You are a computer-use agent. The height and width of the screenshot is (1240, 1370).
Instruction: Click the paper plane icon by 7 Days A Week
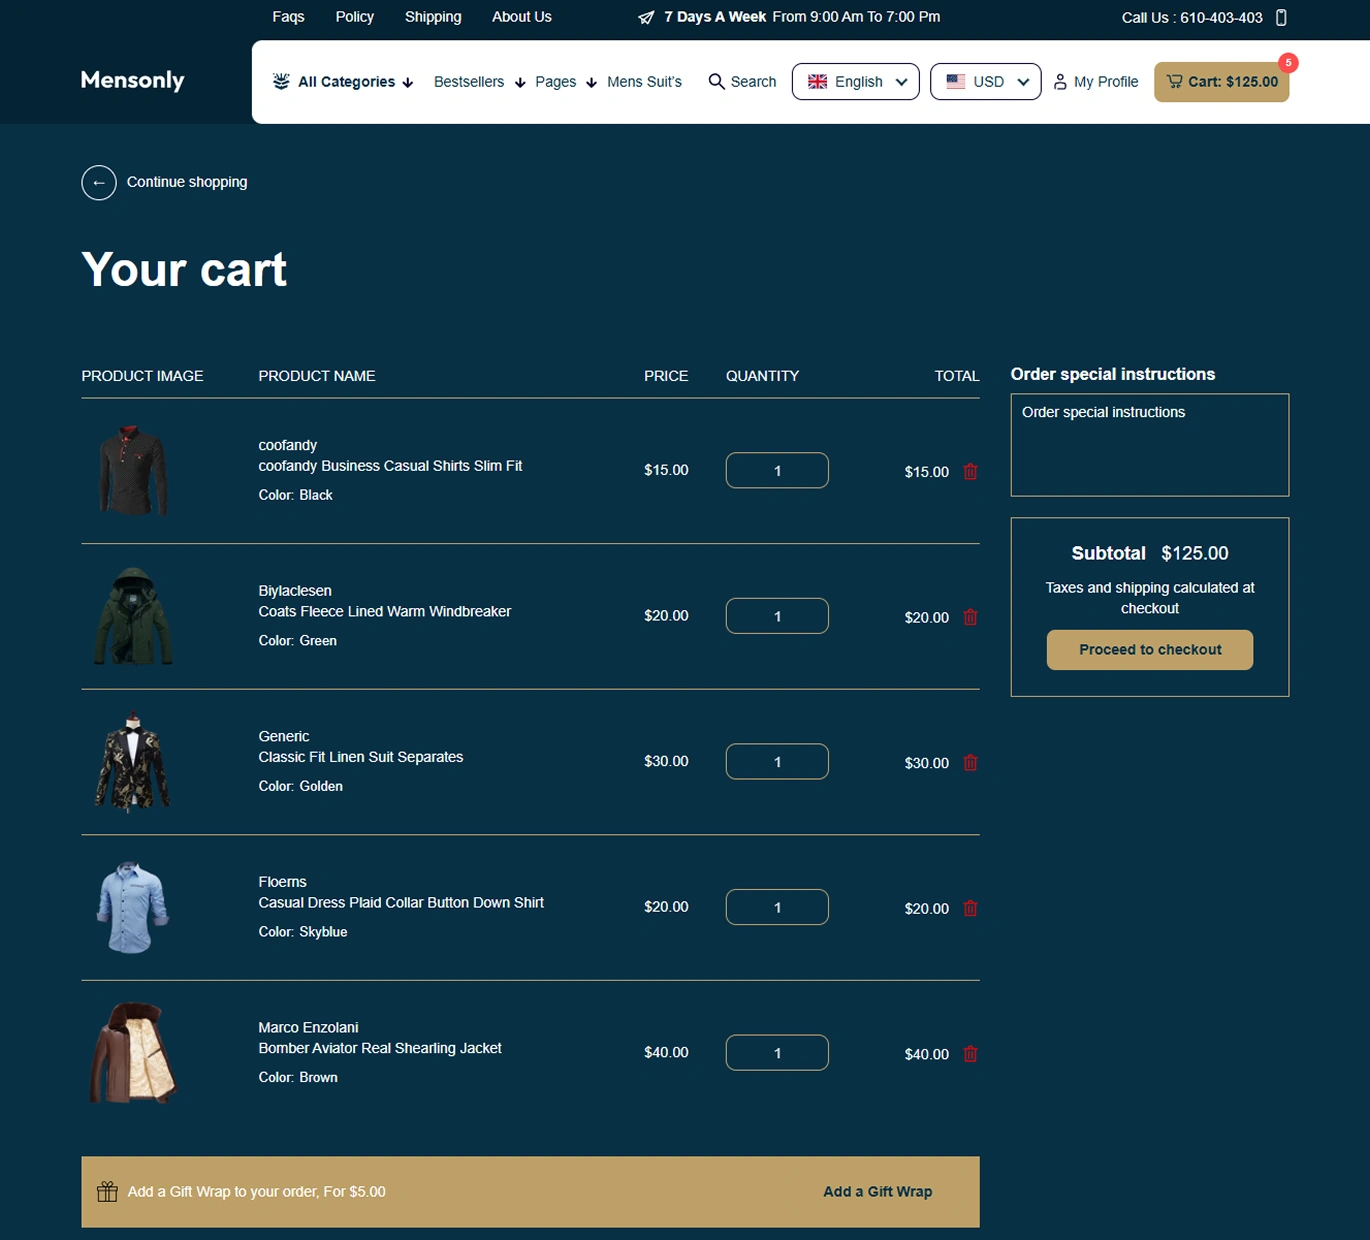(x=646, y=17)
